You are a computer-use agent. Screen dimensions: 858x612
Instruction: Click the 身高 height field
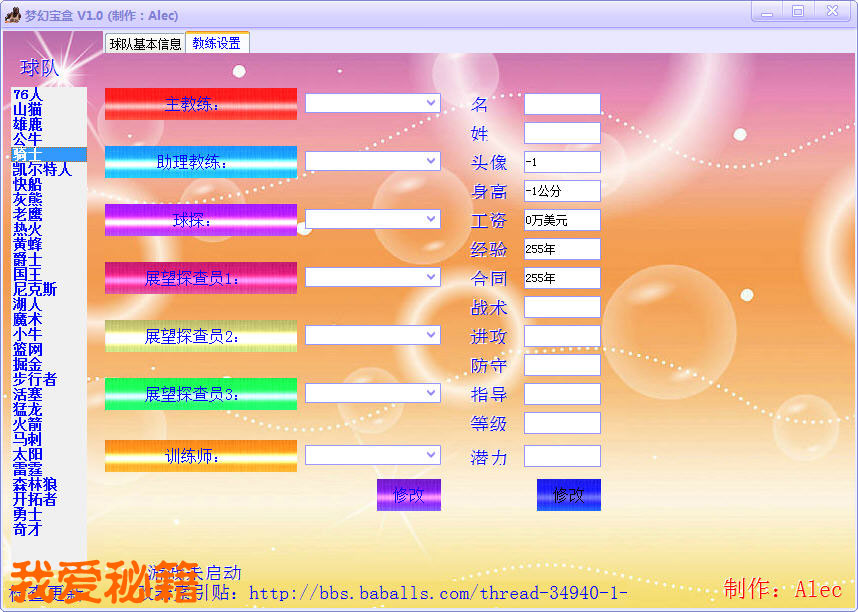click(561, 191)
